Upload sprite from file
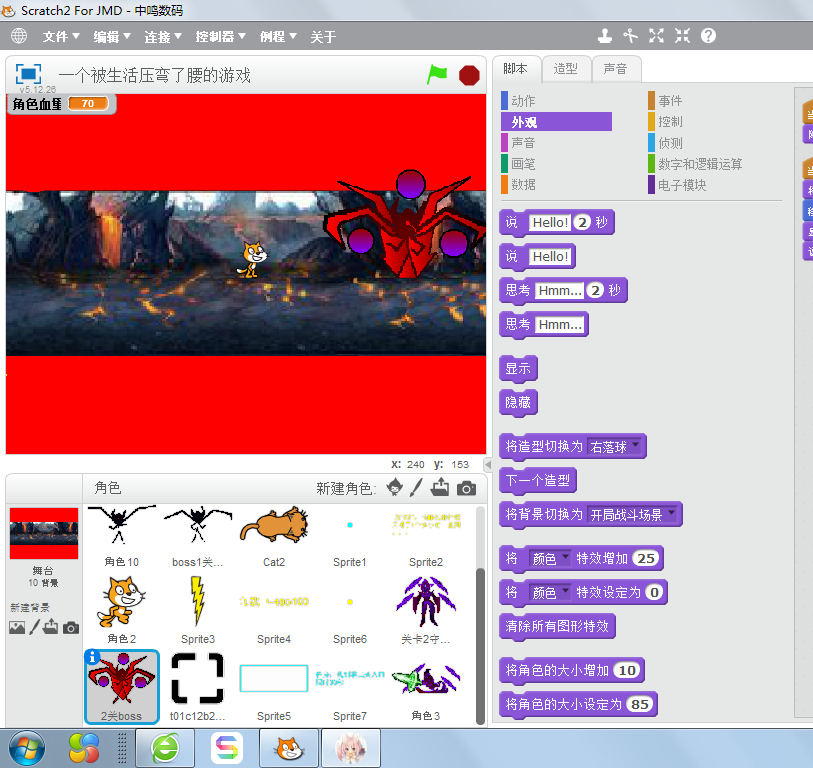 pos(440,487)
